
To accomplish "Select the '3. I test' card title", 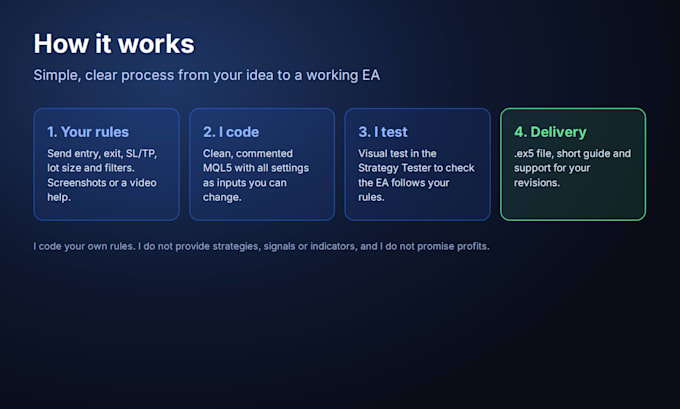I will [x=382, y=132].
